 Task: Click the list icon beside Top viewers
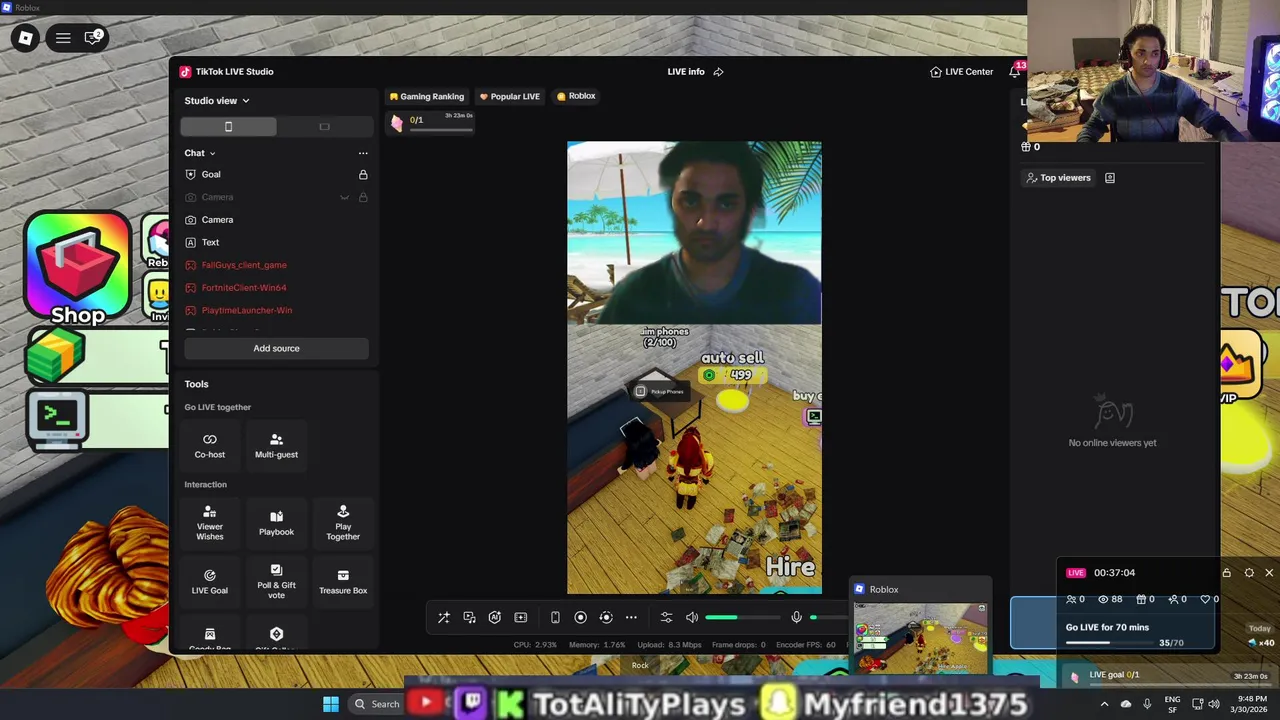coord(1110,178)
